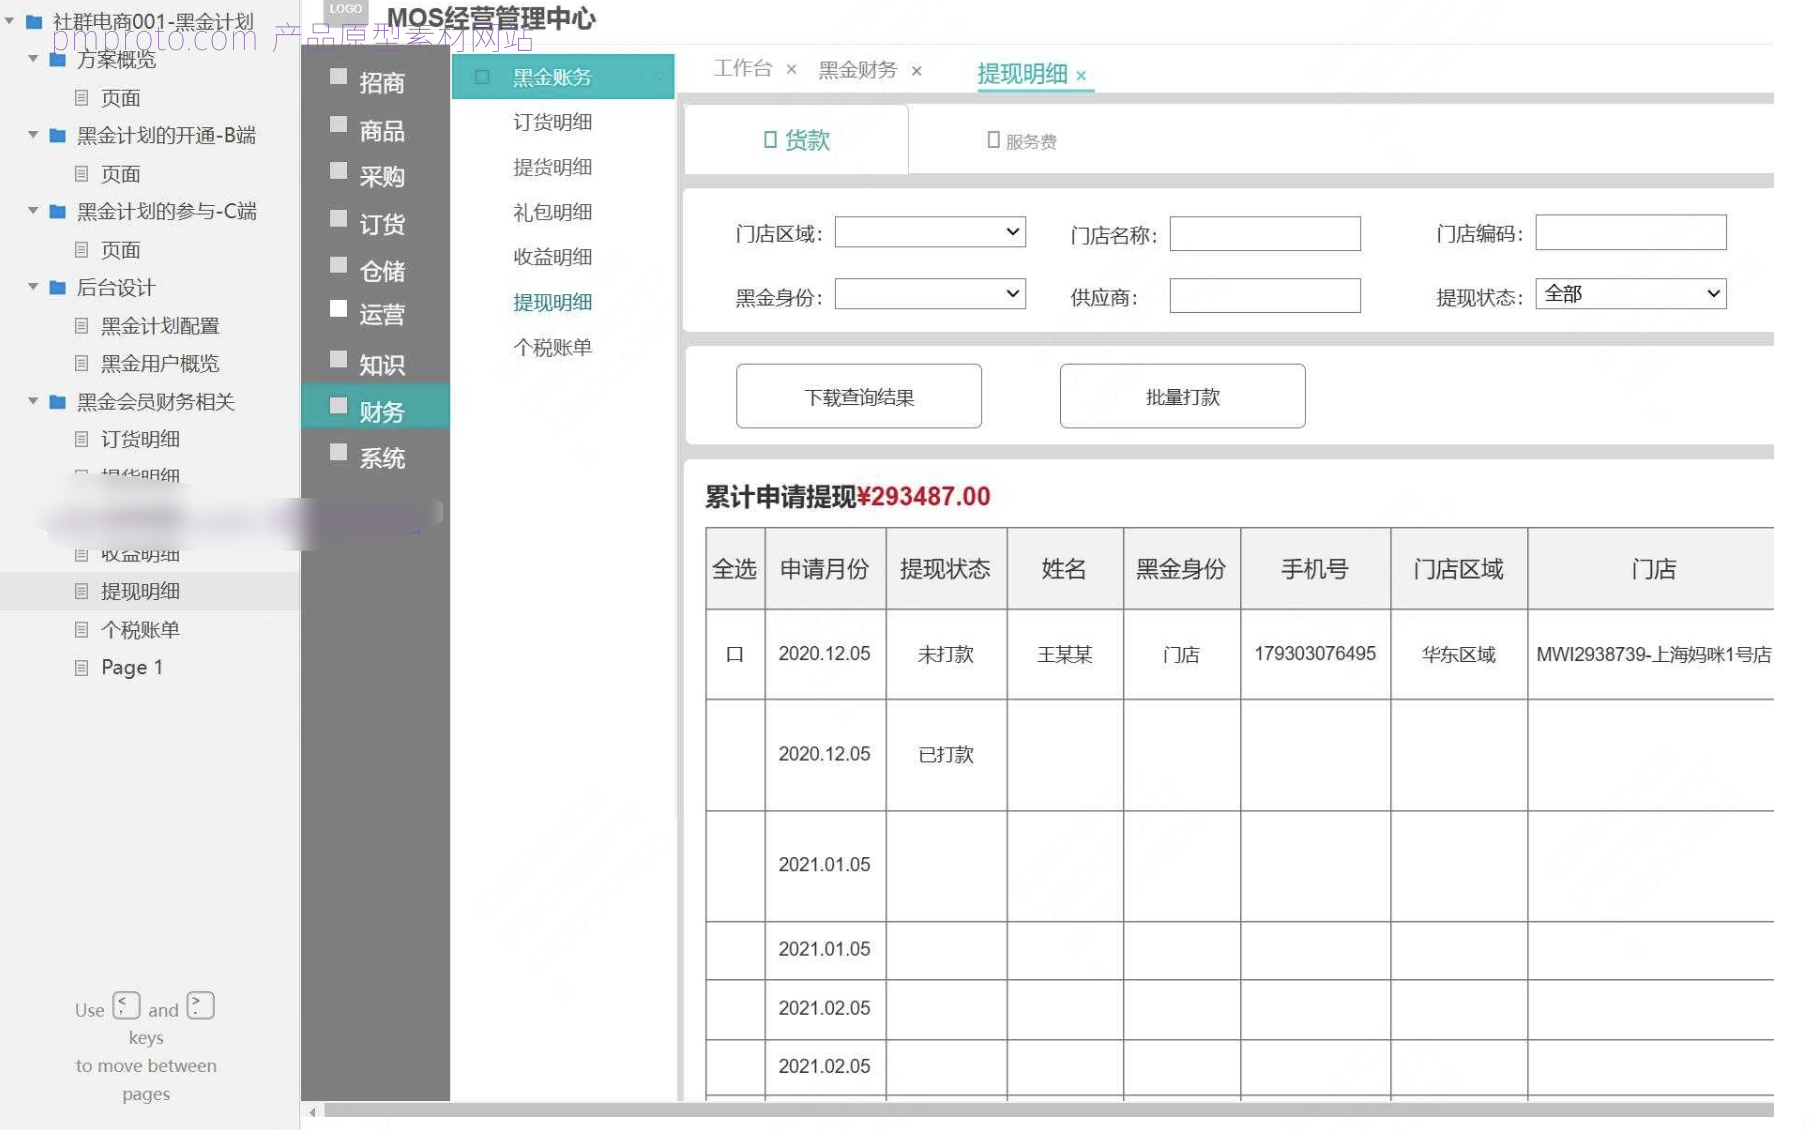This screenshot has width=1812, height=1130.
Task: Click the square icon beside 系统
Action: point(338,452)
